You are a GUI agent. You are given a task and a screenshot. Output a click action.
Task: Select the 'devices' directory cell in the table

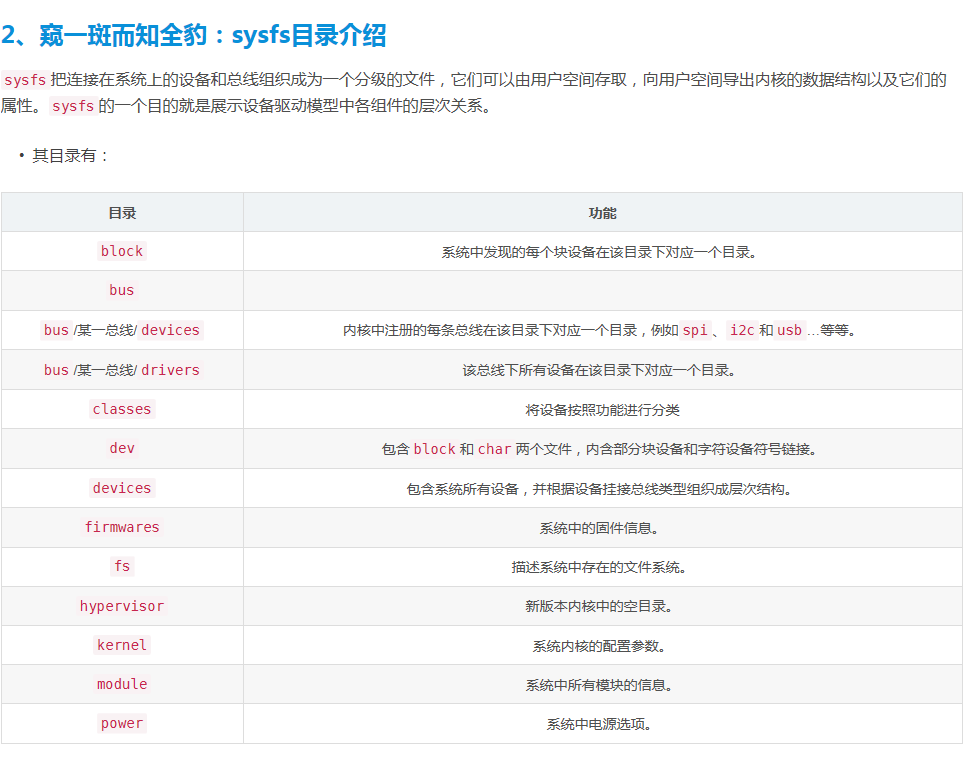pyautogui.click(x=122, y=488)
